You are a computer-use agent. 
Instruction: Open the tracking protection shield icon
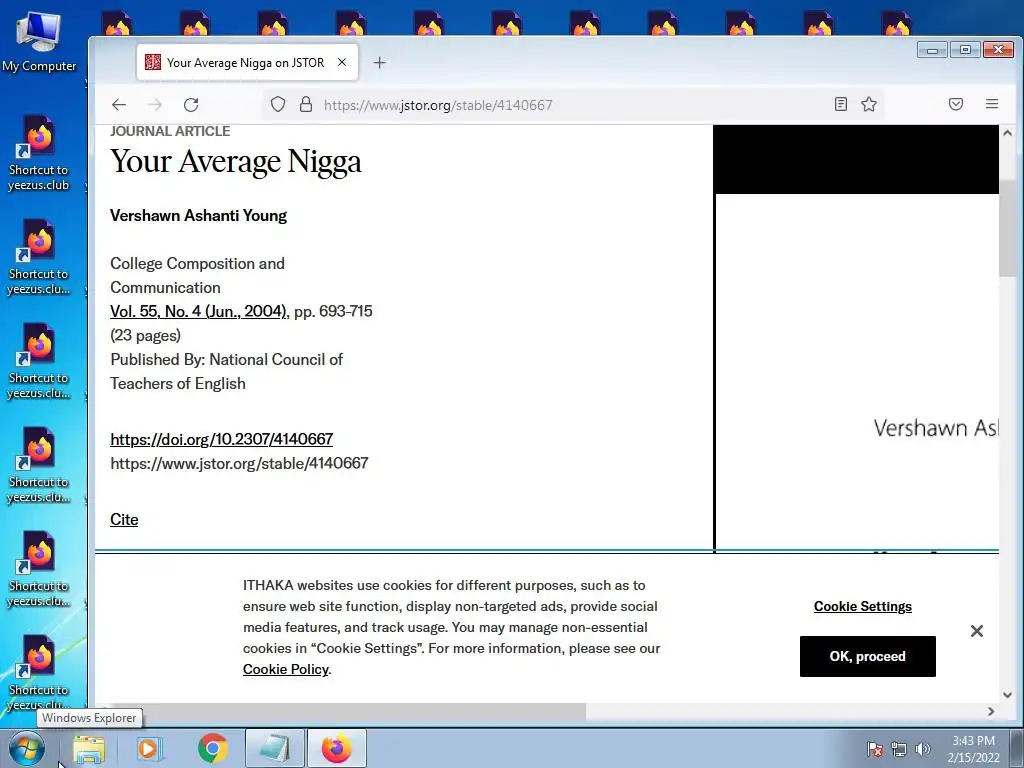(278, 104)
